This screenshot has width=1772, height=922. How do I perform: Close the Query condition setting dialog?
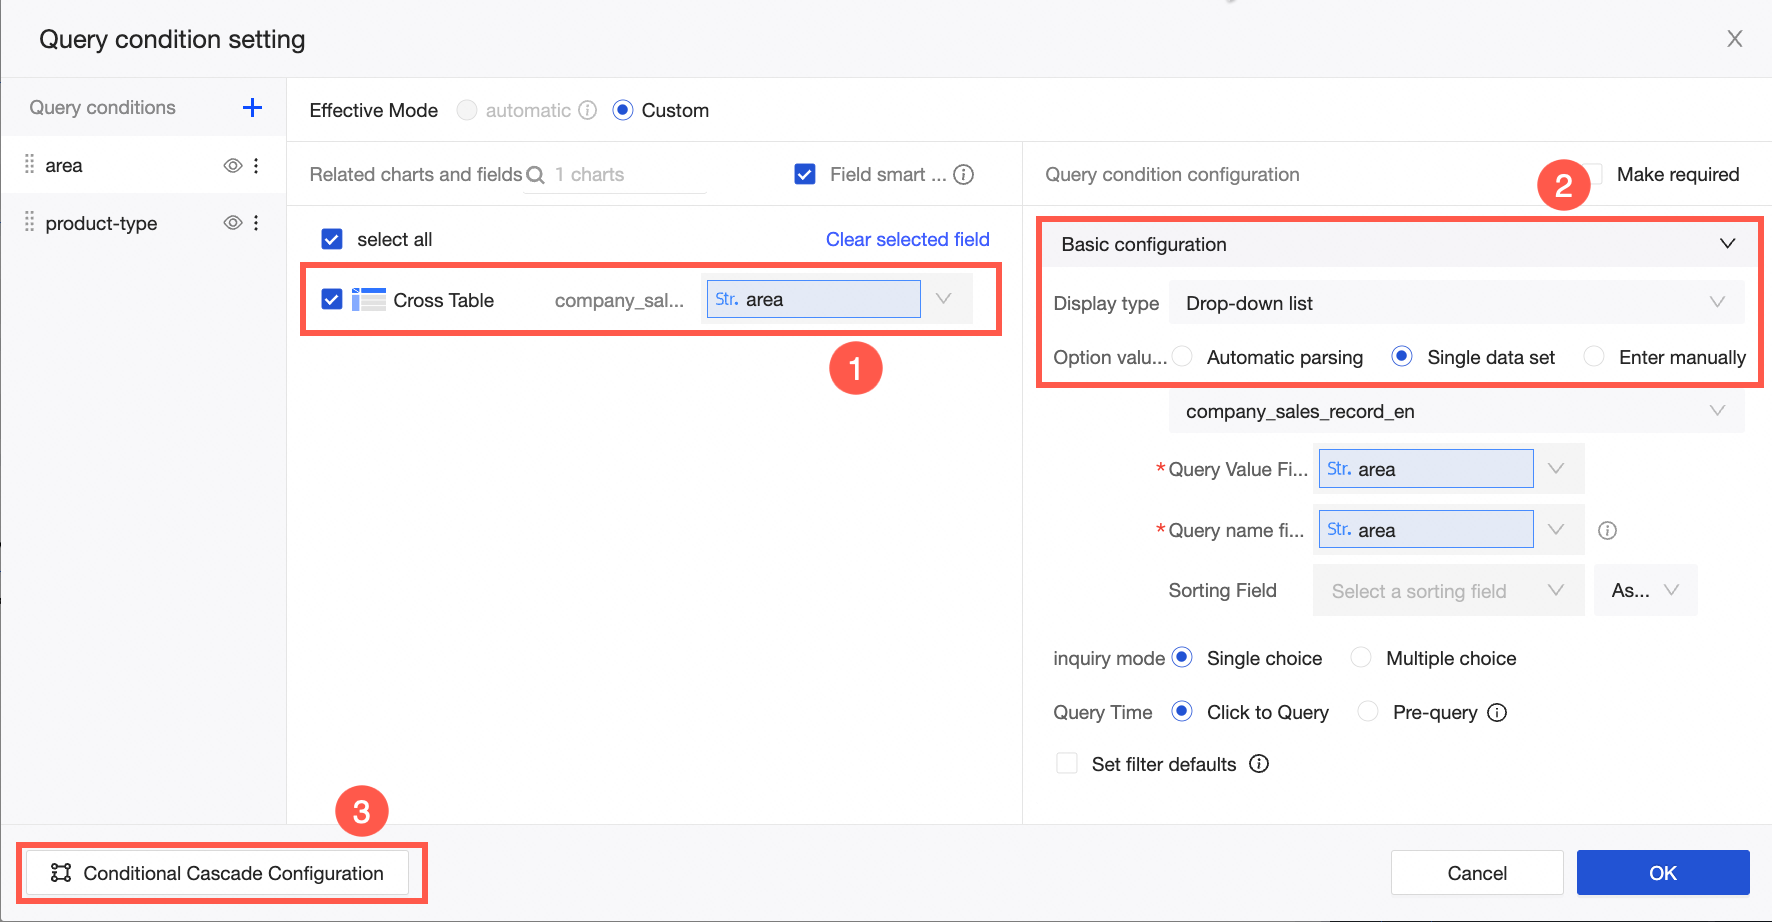pyautogui.click(x=1735, y=39)
